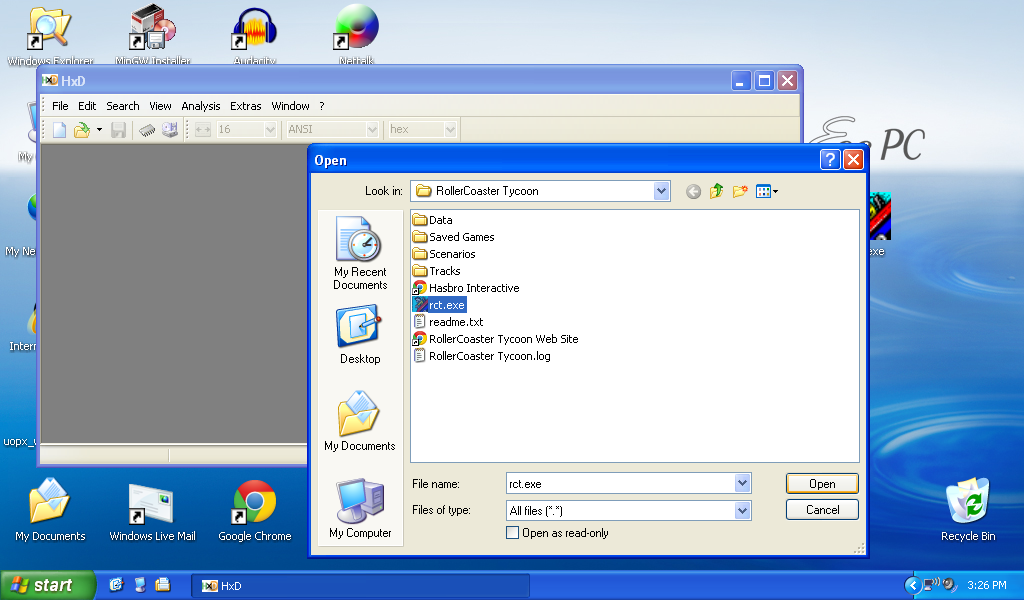Go to Desktop in the places bar

(x=360, y=334)
